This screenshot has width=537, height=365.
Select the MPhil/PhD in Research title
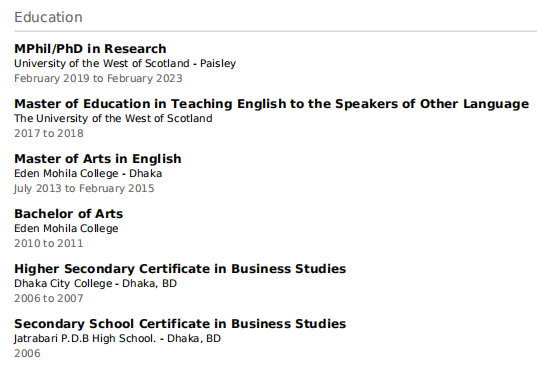click(90, 49)
